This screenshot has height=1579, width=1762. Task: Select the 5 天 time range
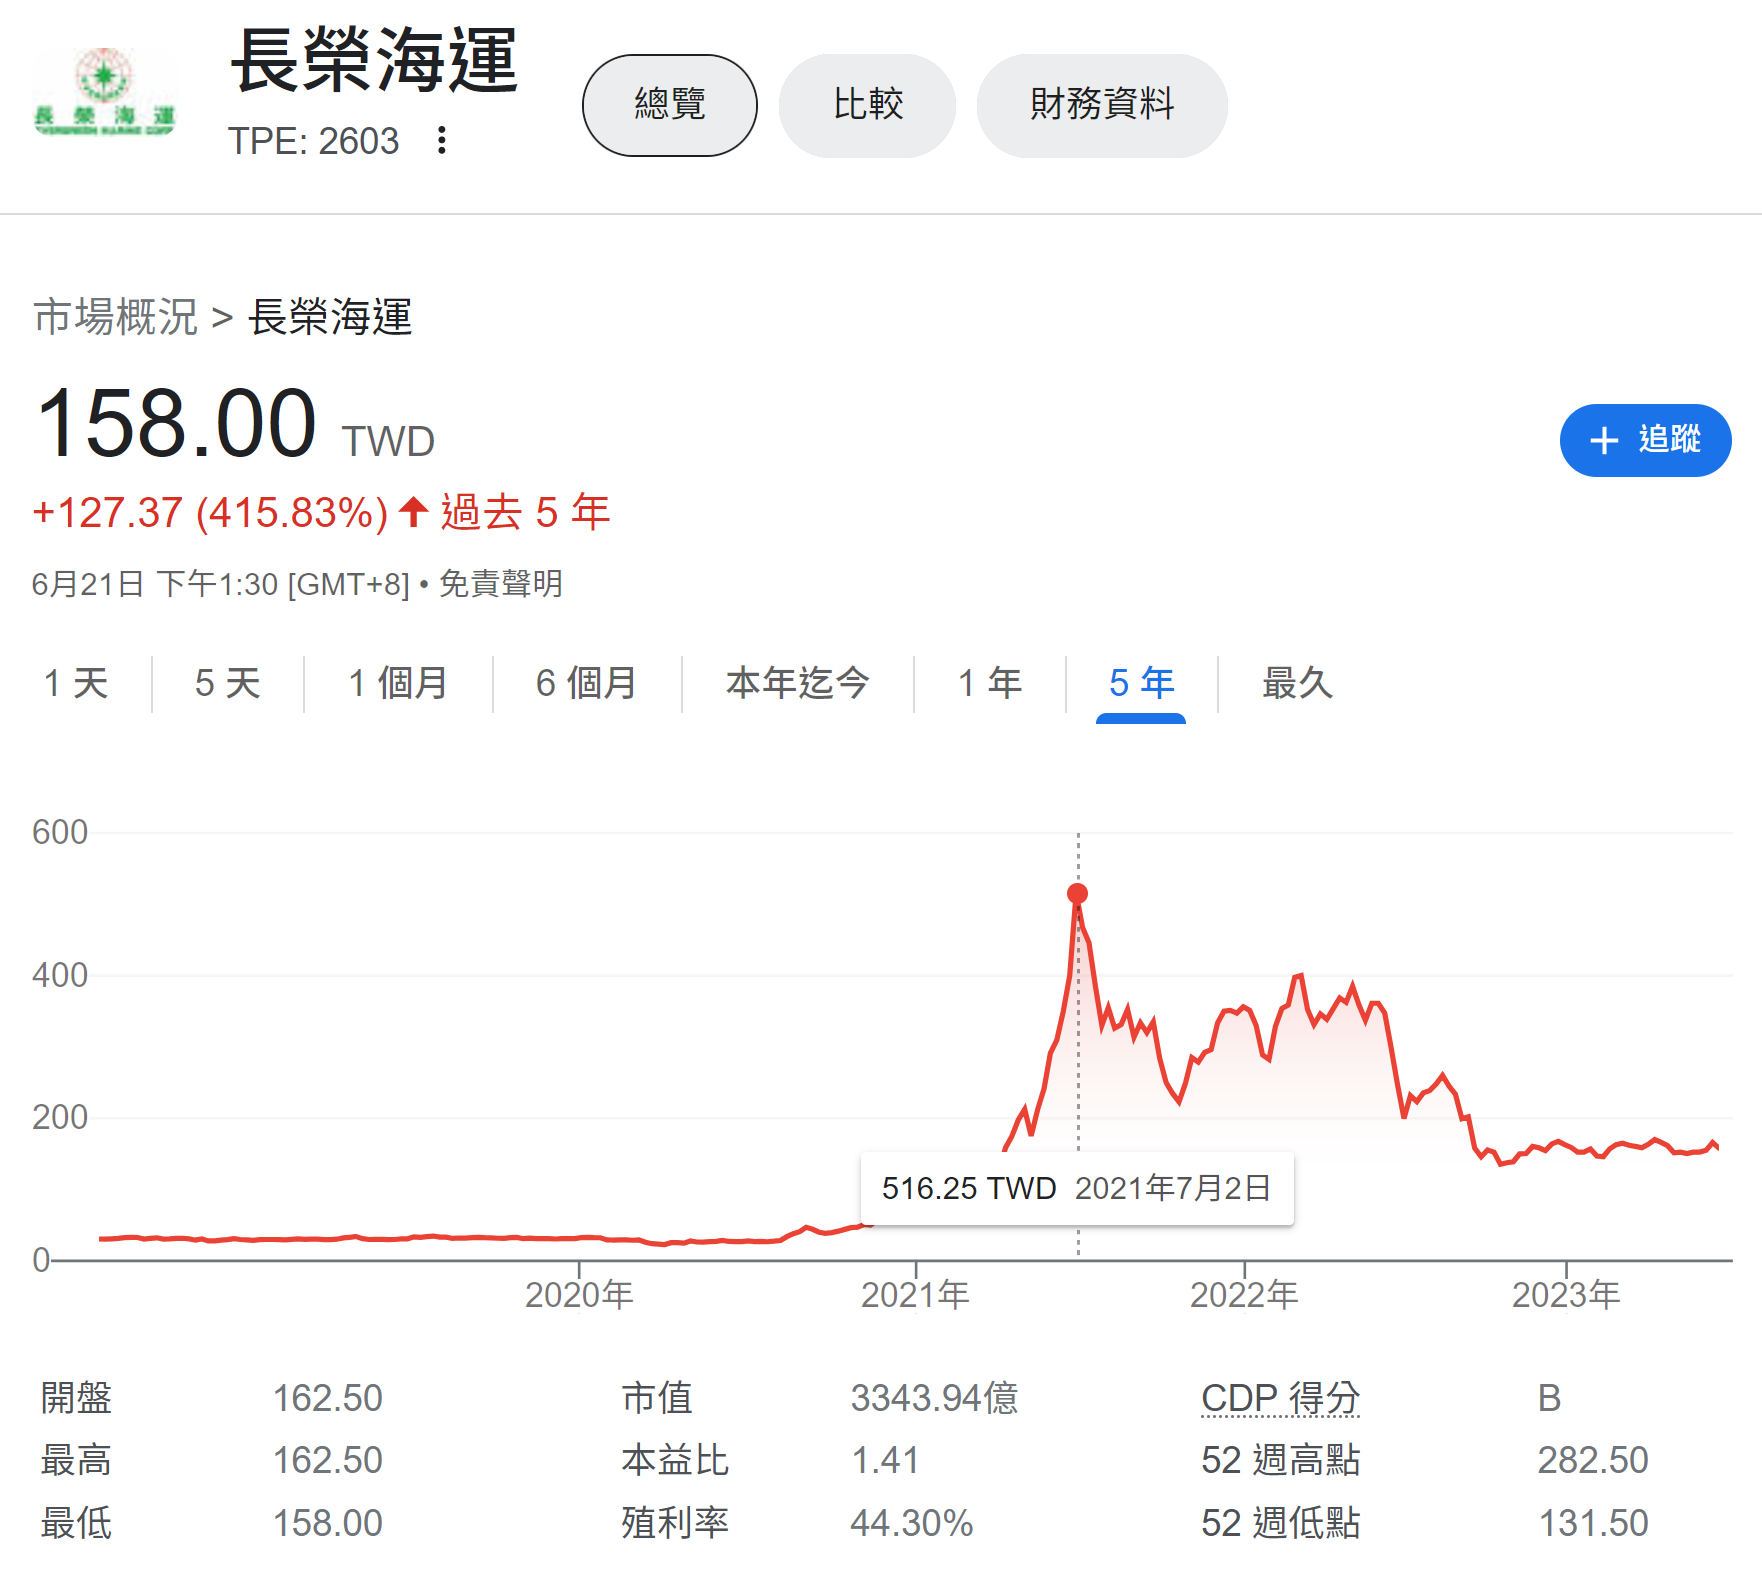[x=227, y=684]
